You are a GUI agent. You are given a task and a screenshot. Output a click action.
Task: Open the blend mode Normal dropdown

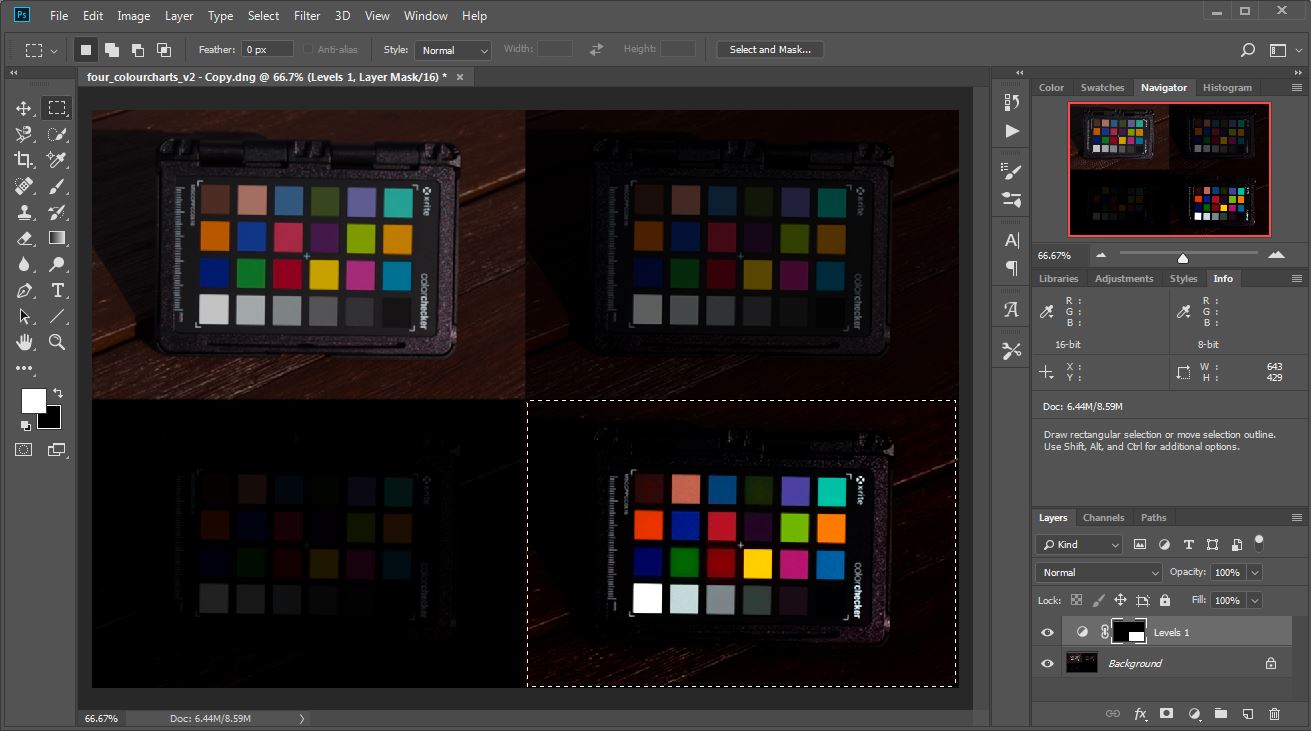[1099, 573]
